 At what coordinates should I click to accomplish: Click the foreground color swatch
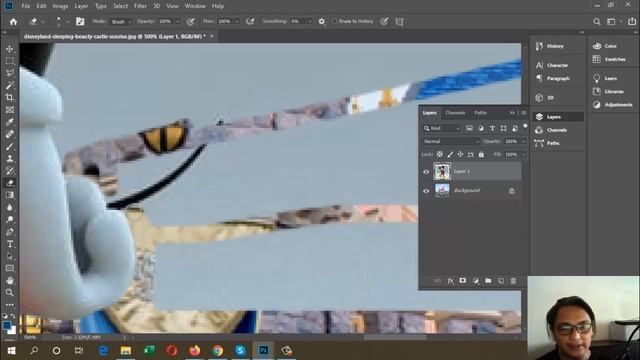click(7, 326)
